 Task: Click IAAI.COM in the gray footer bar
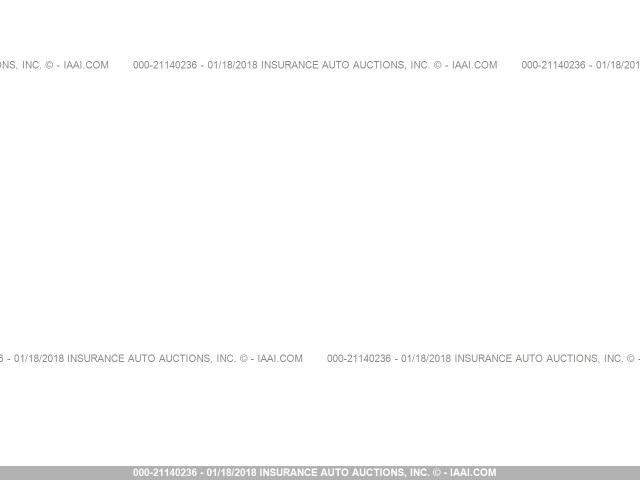(472, 473)
